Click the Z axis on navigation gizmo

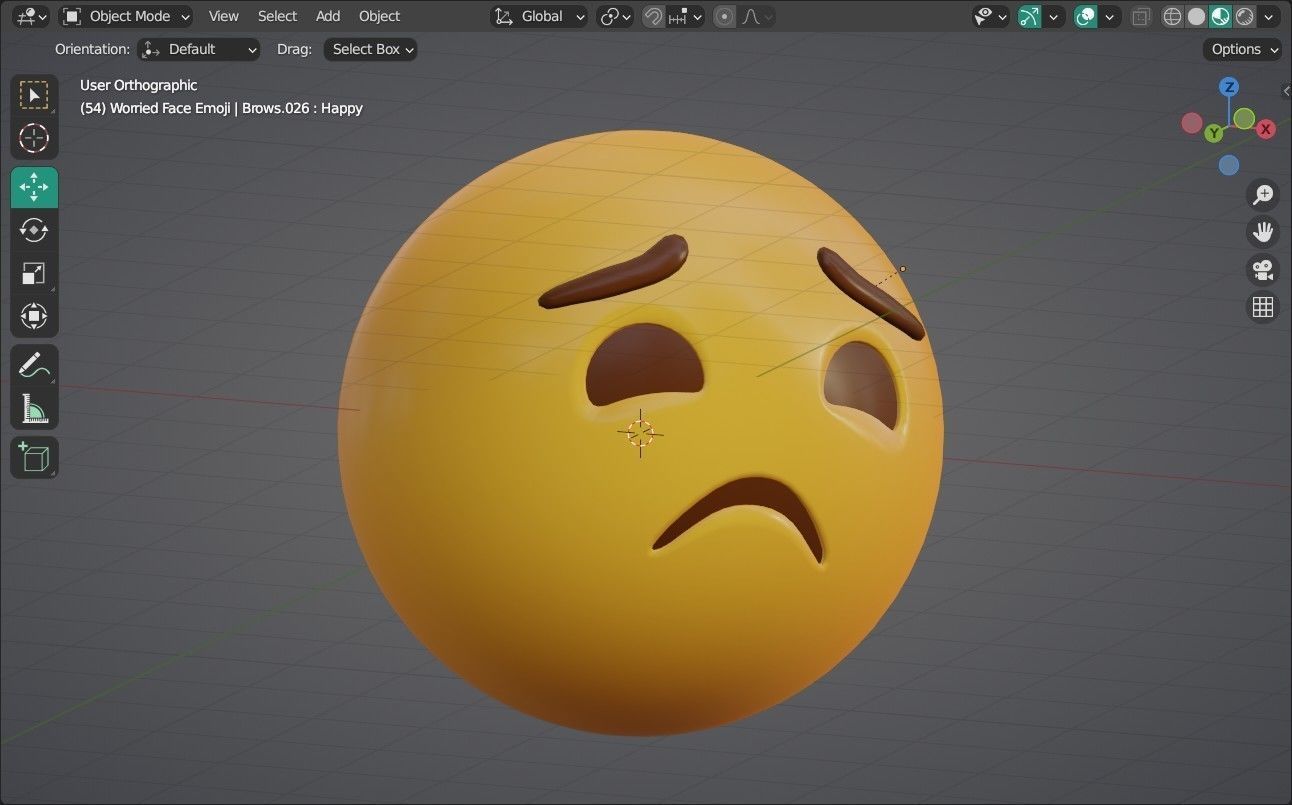tap(1230, 87)
